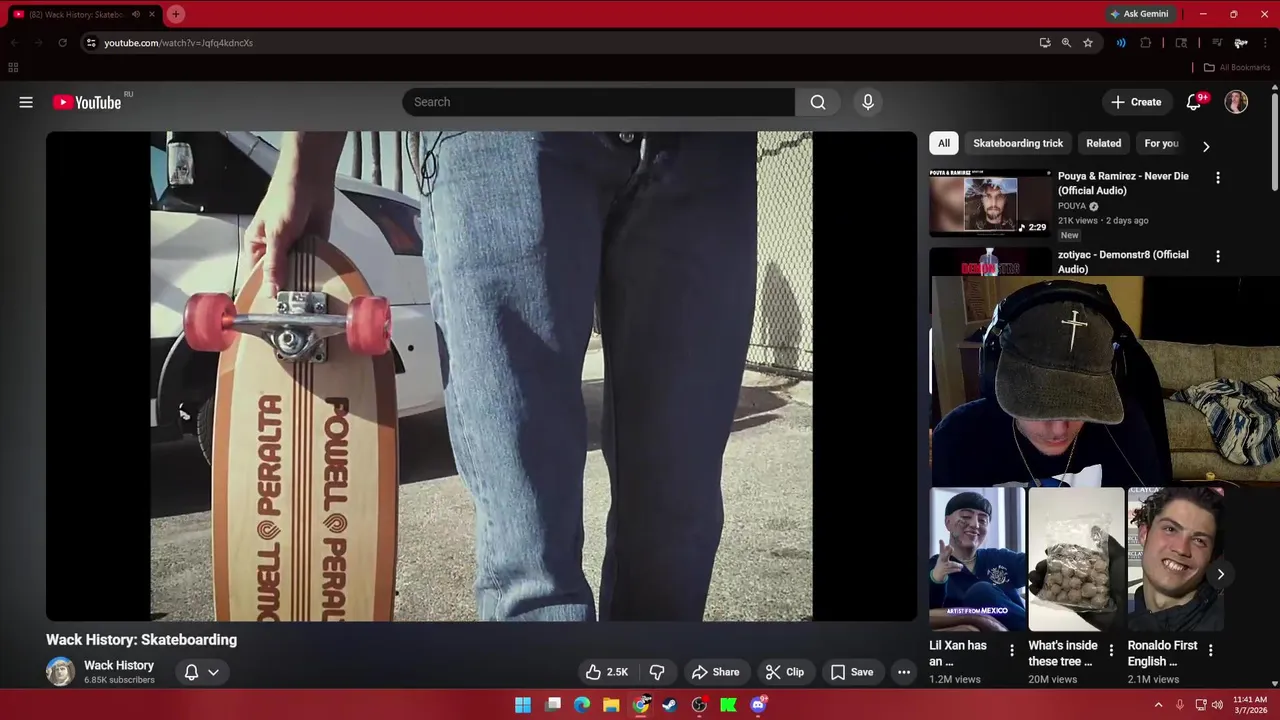Click the Create button

1136,102
